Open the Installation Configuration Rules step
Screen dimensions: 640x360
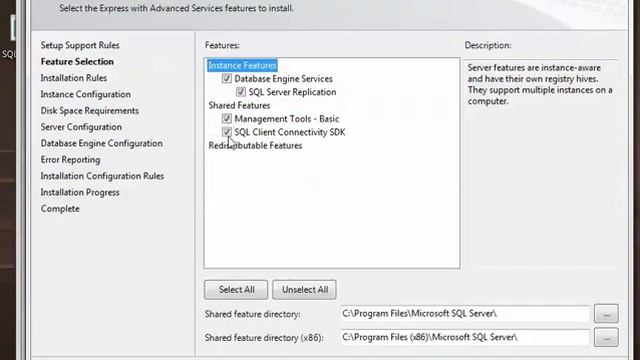click(x=102, y=176)
